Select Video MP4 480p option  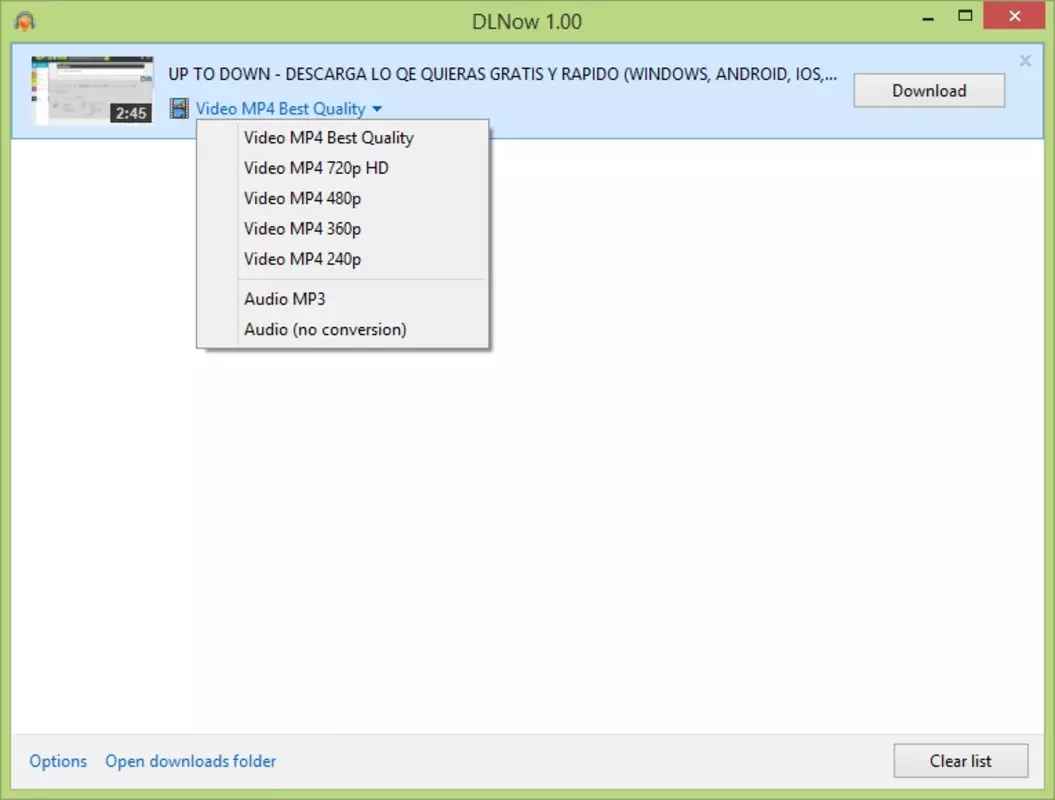pyautogui.click(x=343, y=198)
